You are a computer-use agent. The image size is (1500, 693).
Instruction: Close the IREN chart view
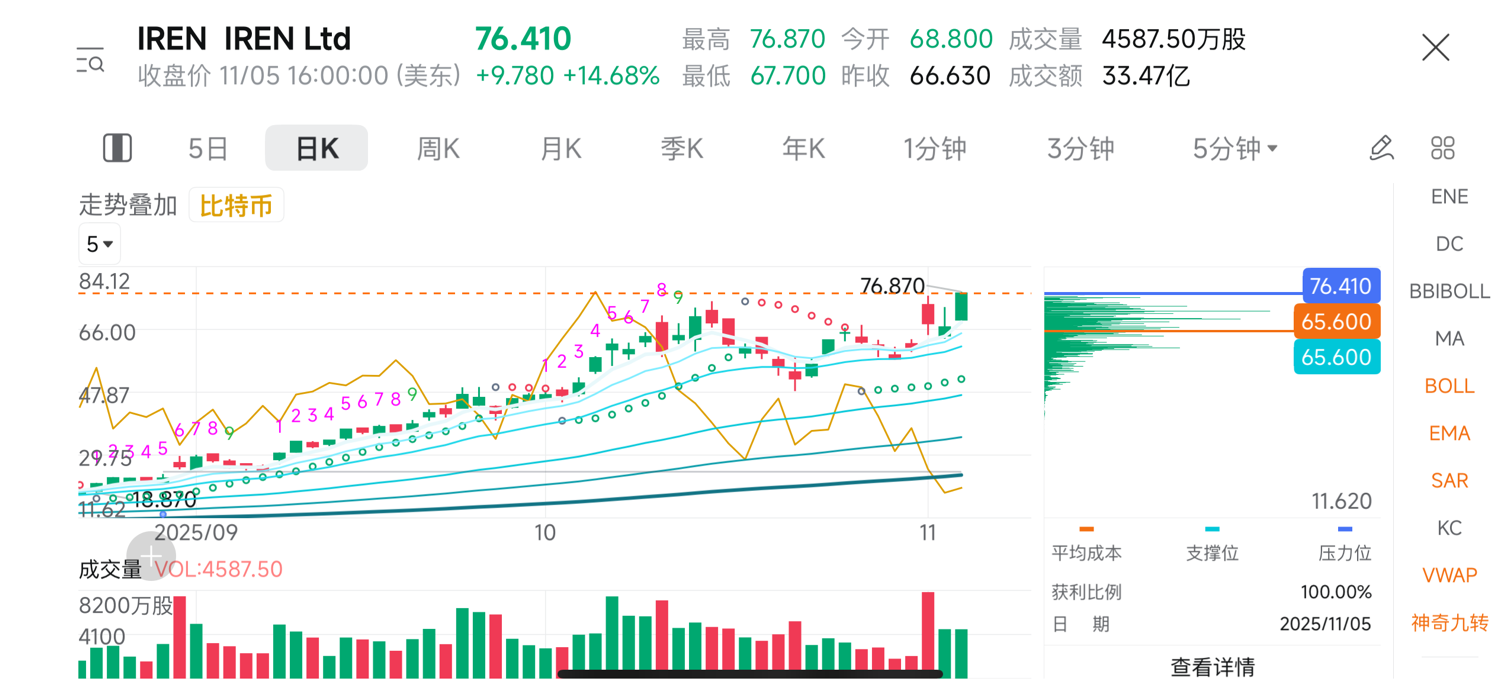pyautogui.click(x=1436, y=47)
